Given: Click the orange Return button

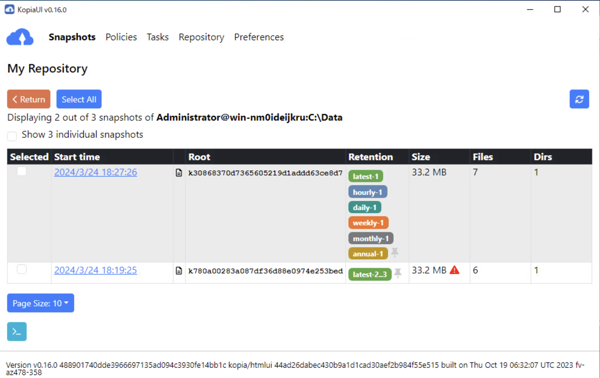Looking at the screenshot, I should point(29,99).
